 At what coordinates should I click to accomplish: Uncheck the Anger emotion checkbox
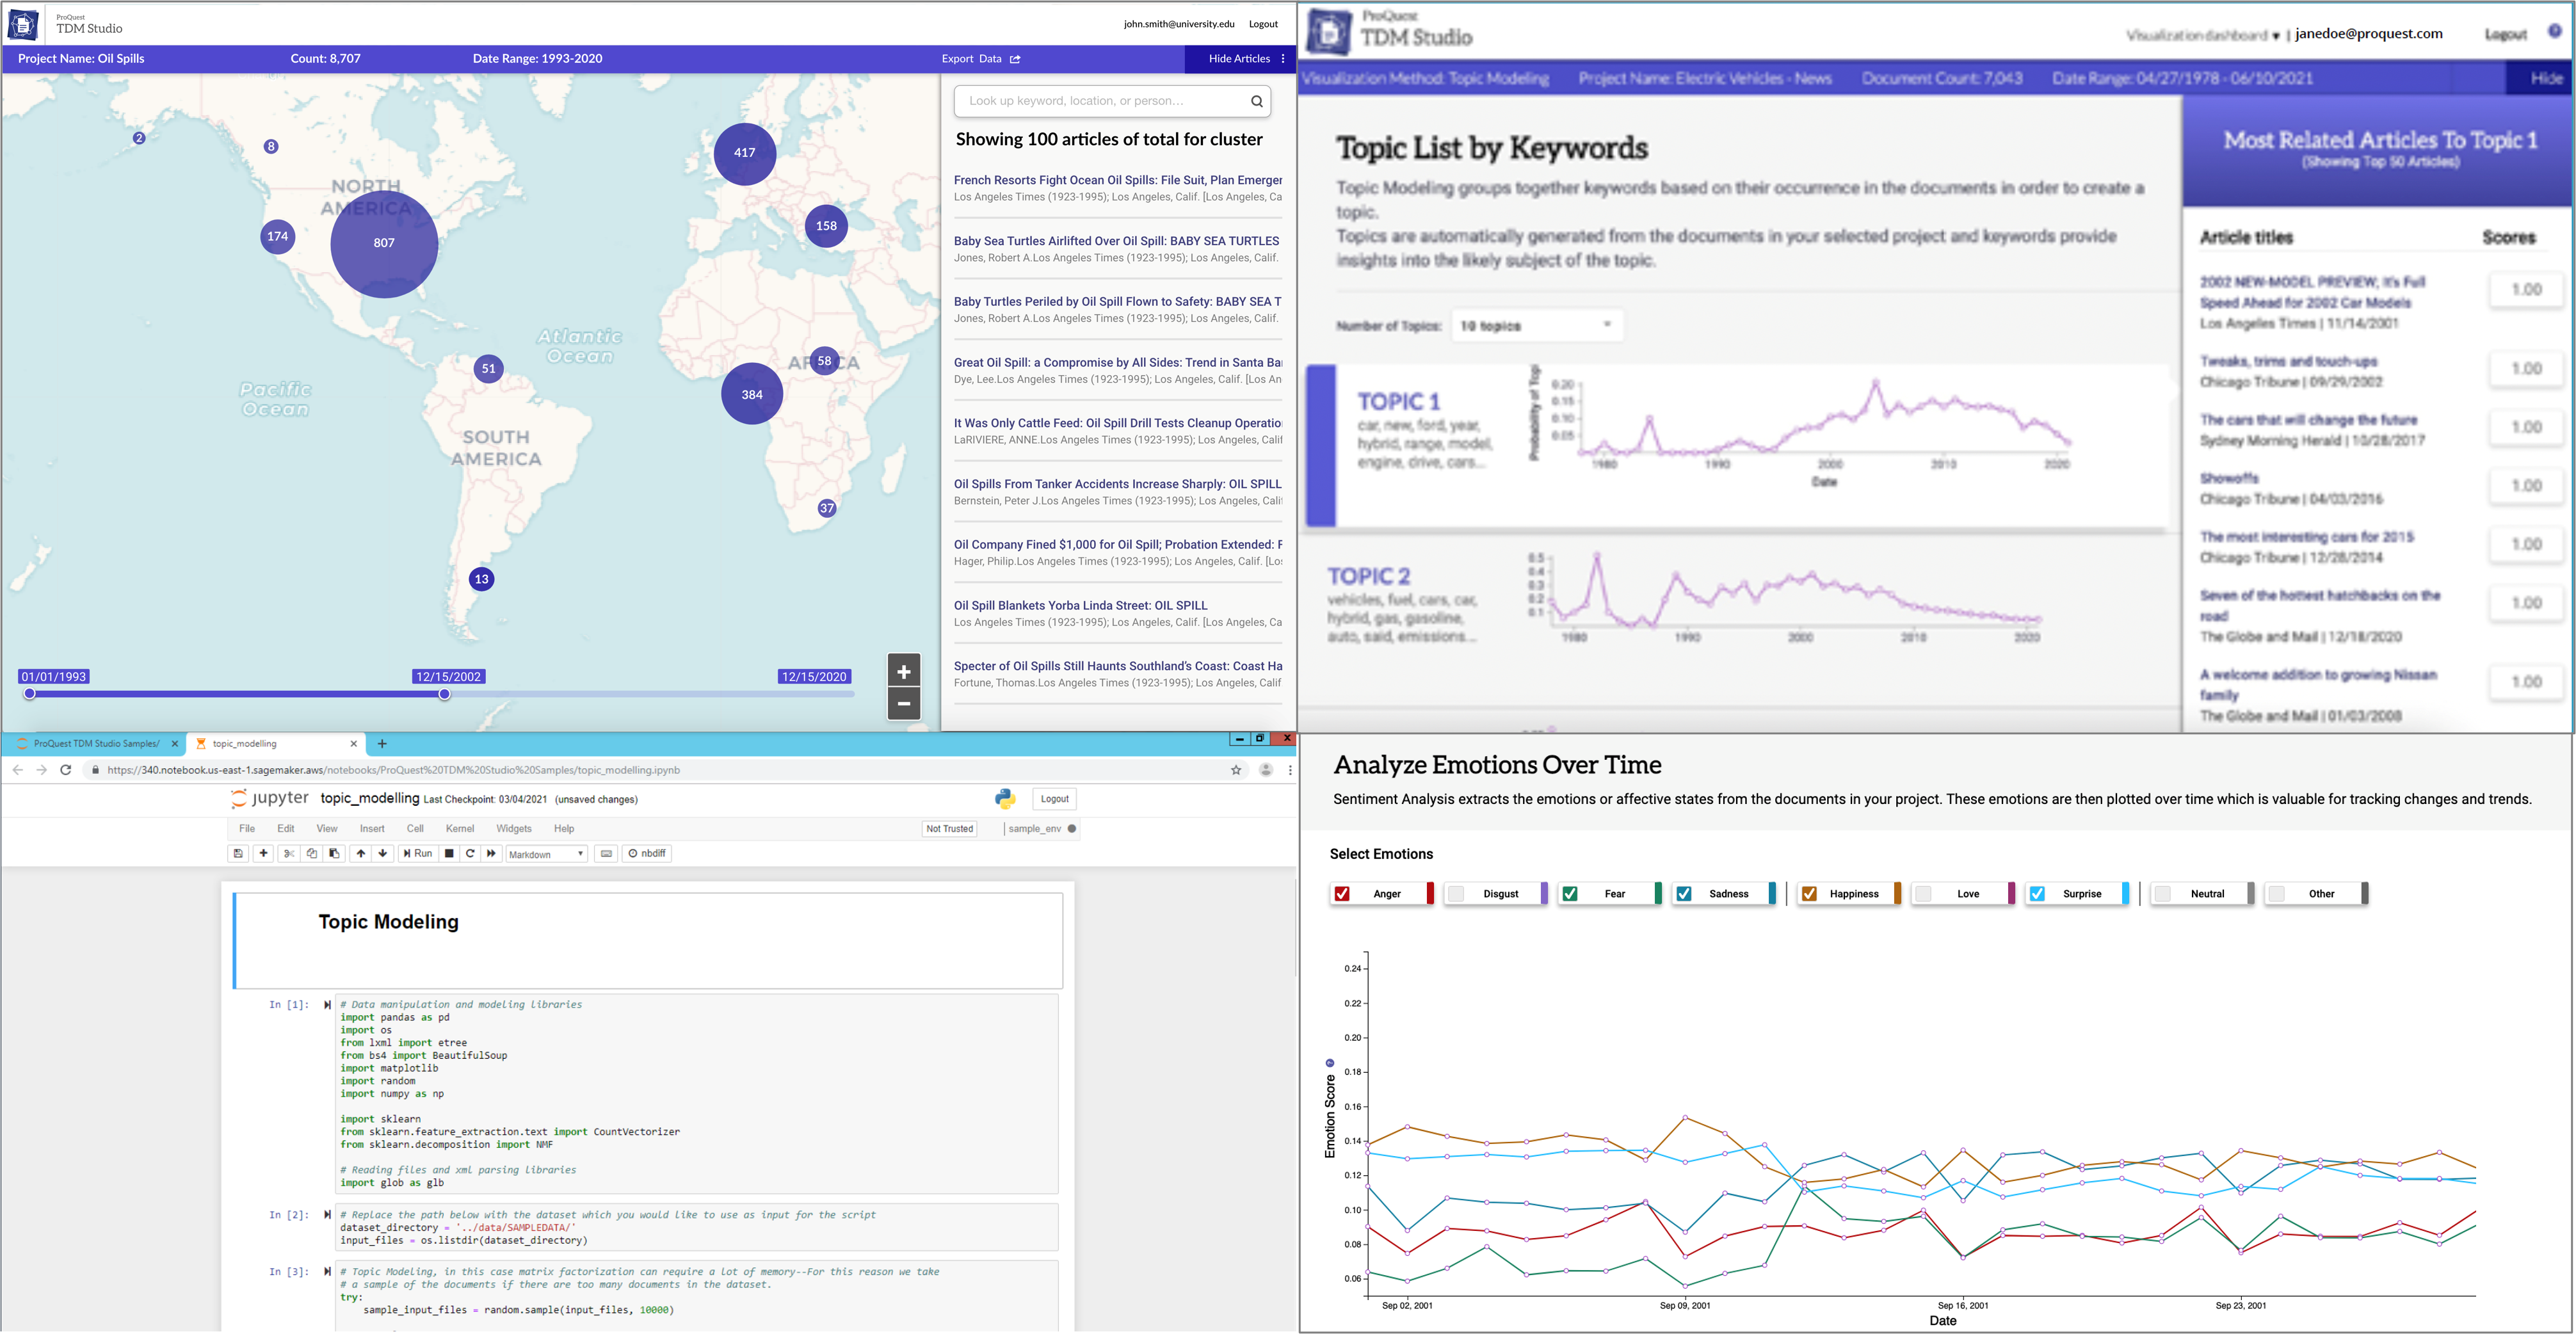tap(1342, 893)
